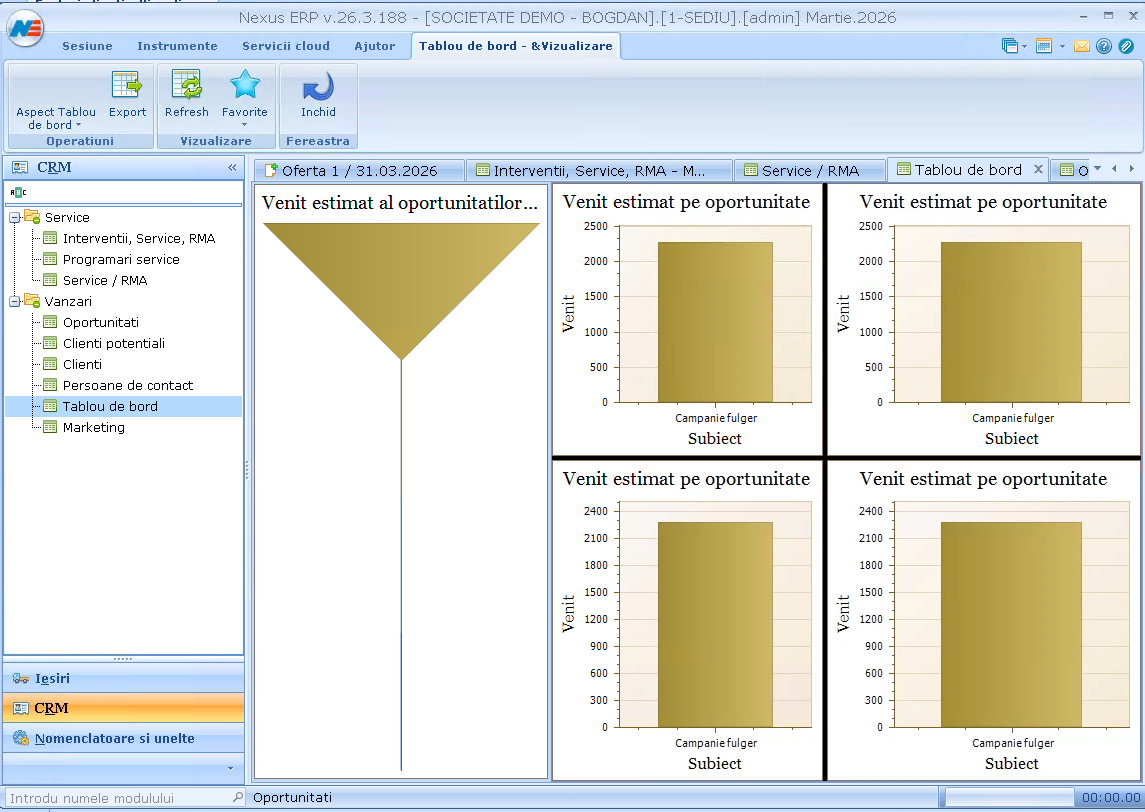The height and width of the screenshot is (812, 1145).
Task: Click the Nexus ERP logo button
Action: pos(26,27)
